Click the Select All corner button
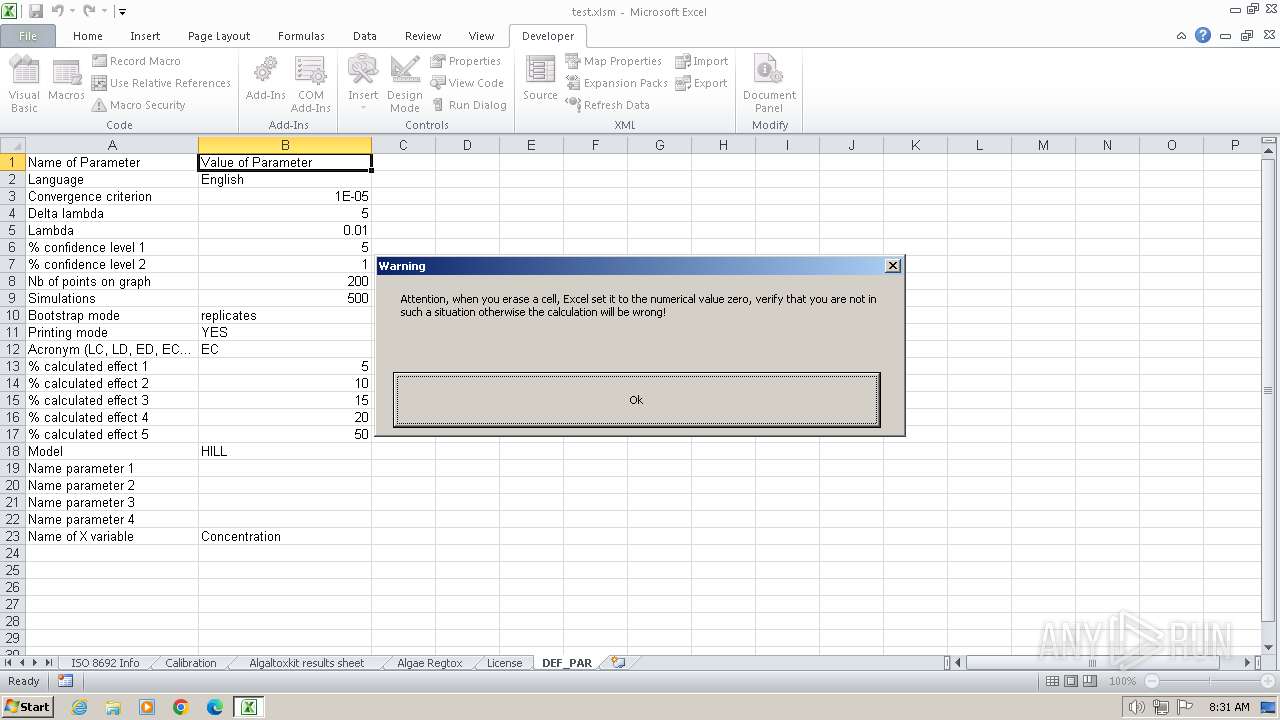Viewport: 1280px width, 720px height. tap(12, 145)
